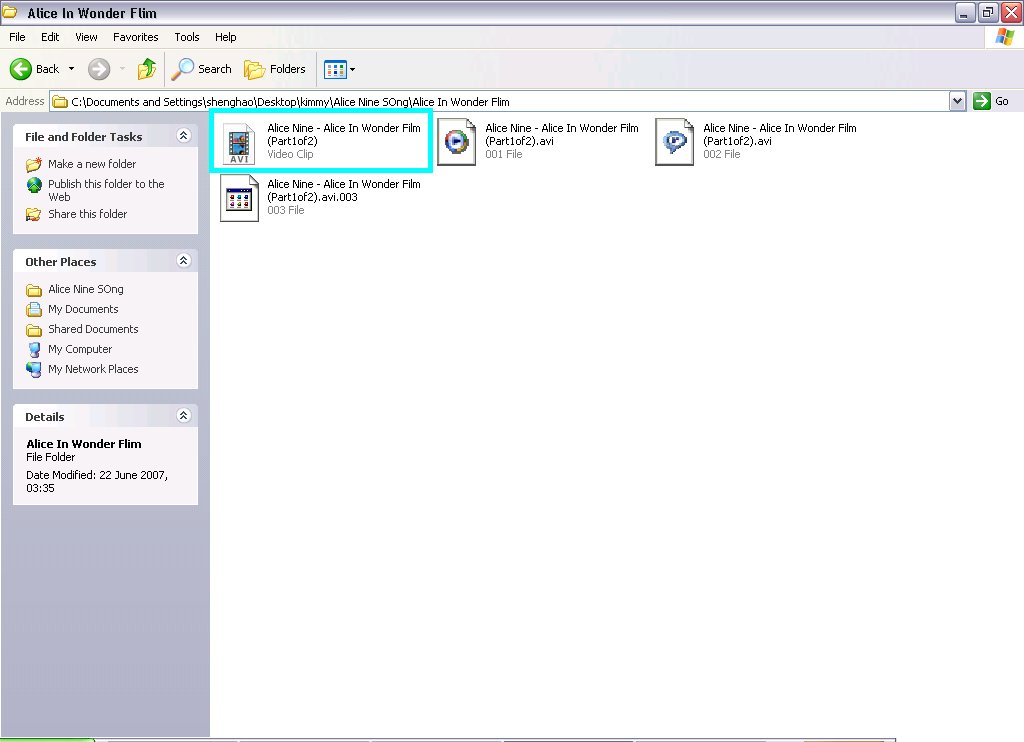This screenshot has height=742, width=1024.
Task: Select the 003 File filename text
Action: pos(344,191)
